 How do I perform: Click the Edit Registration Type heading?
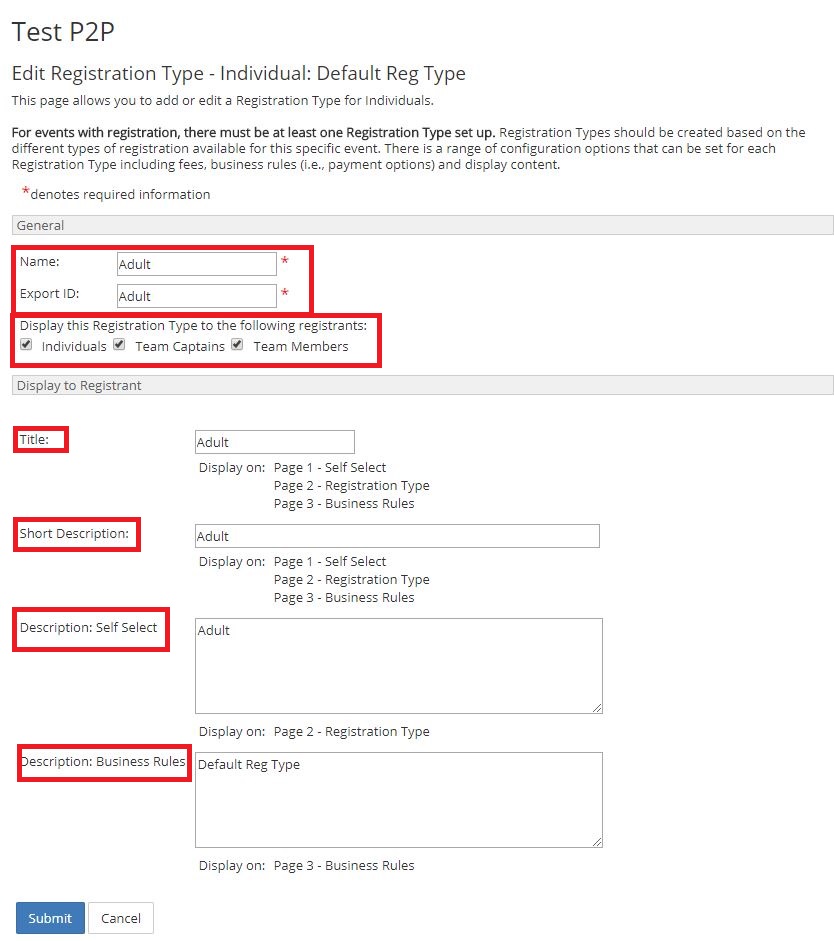pos(239,73)
